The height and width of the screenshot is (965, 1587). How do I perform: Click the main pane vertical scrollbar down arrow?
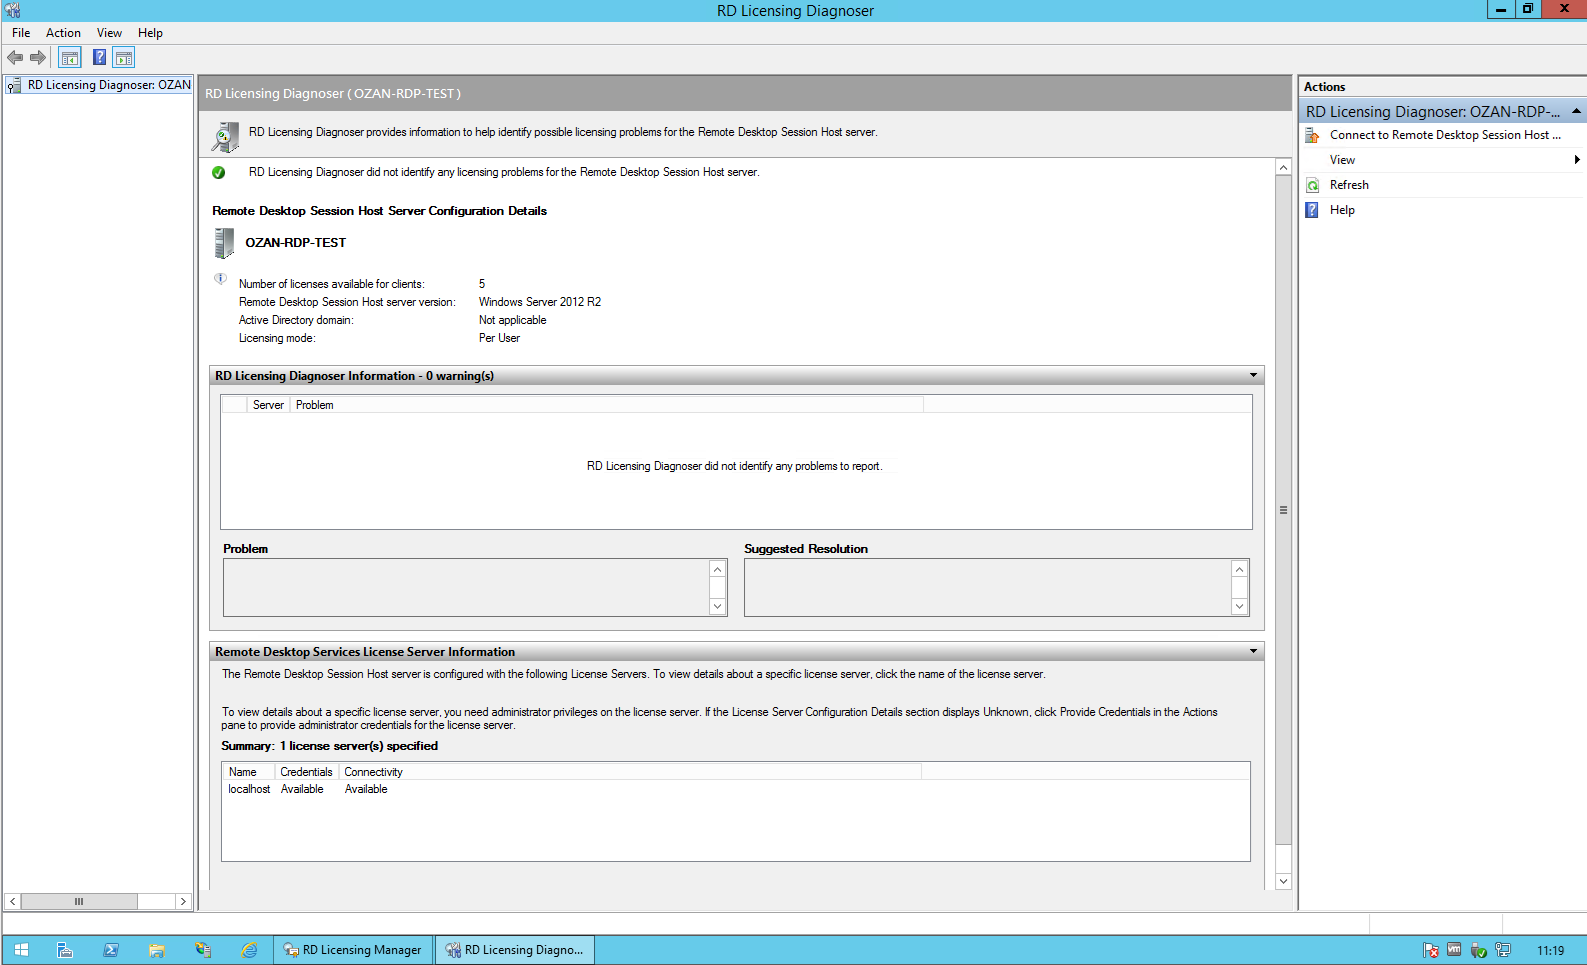tap(1283, 881)
